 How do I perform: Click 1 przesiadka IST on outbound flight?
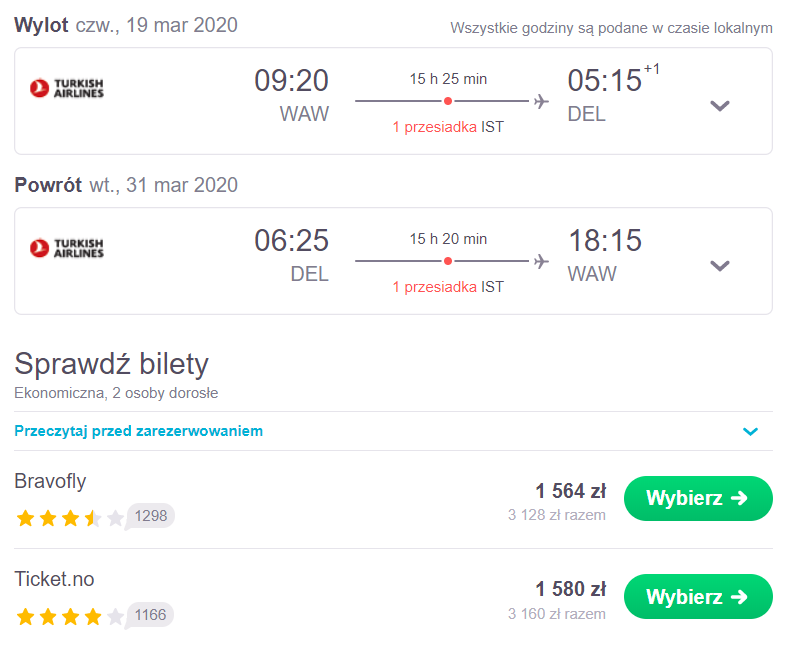tap(448, 127)
